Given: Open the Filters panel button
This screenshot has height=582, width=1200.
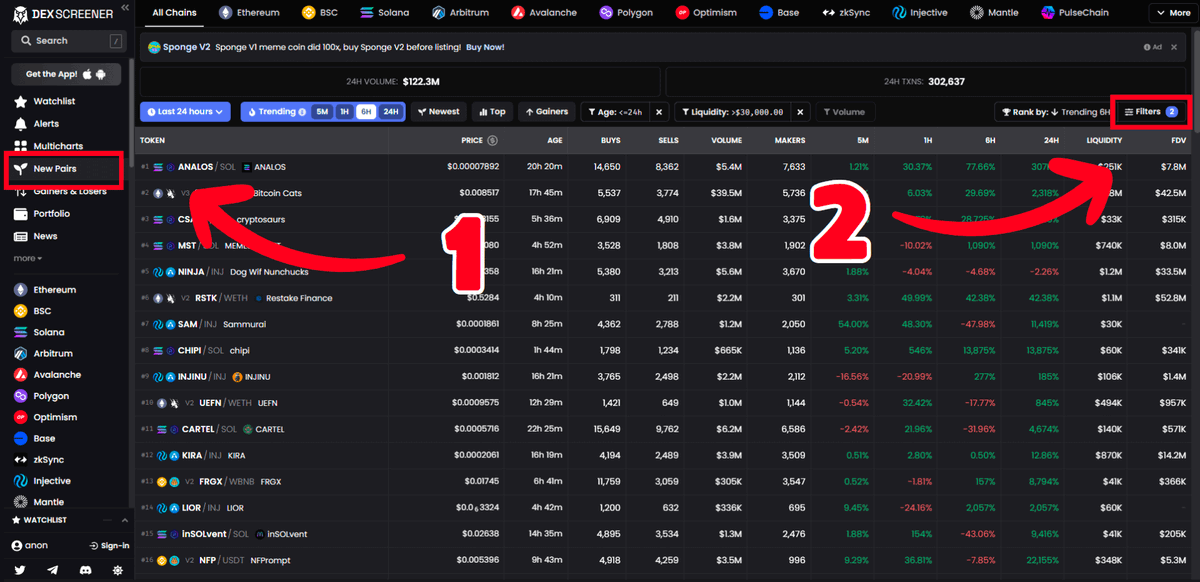Looking at the screenshot, I should [1150, 112].
